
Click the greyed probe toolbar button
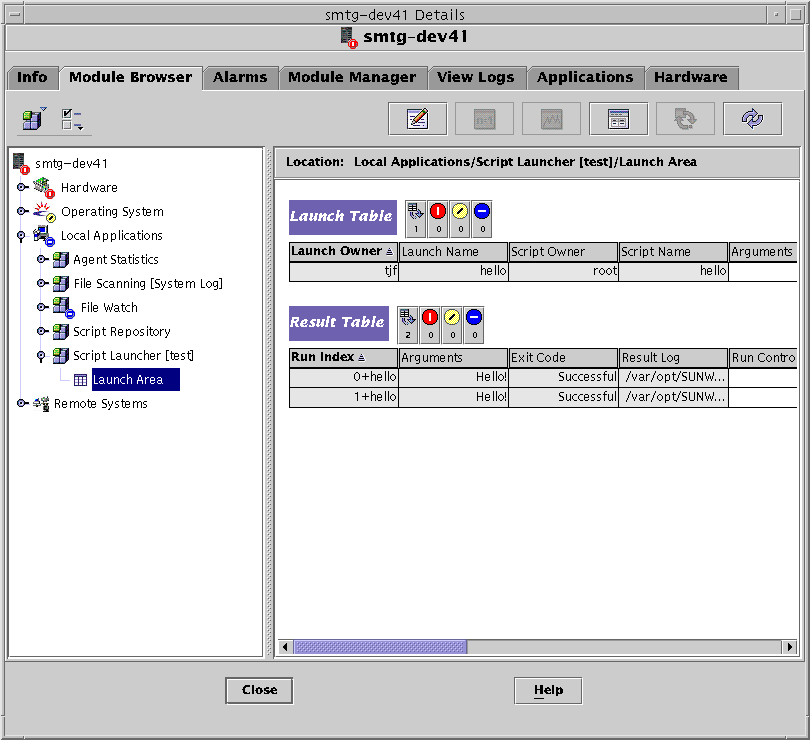point(484,119)
